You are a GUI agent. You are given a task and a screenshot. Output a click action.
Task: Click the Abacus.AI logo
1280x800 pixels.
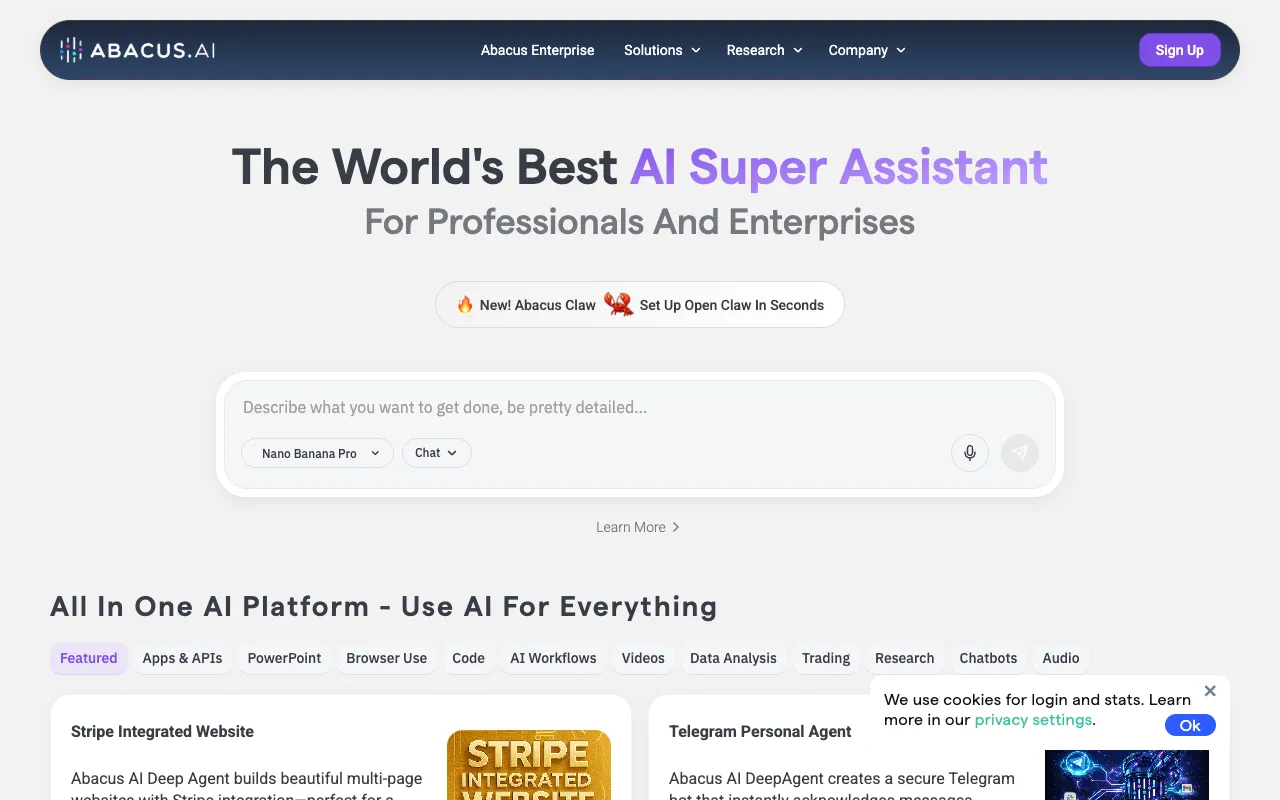pyautogui.click(x=136, y=49)
